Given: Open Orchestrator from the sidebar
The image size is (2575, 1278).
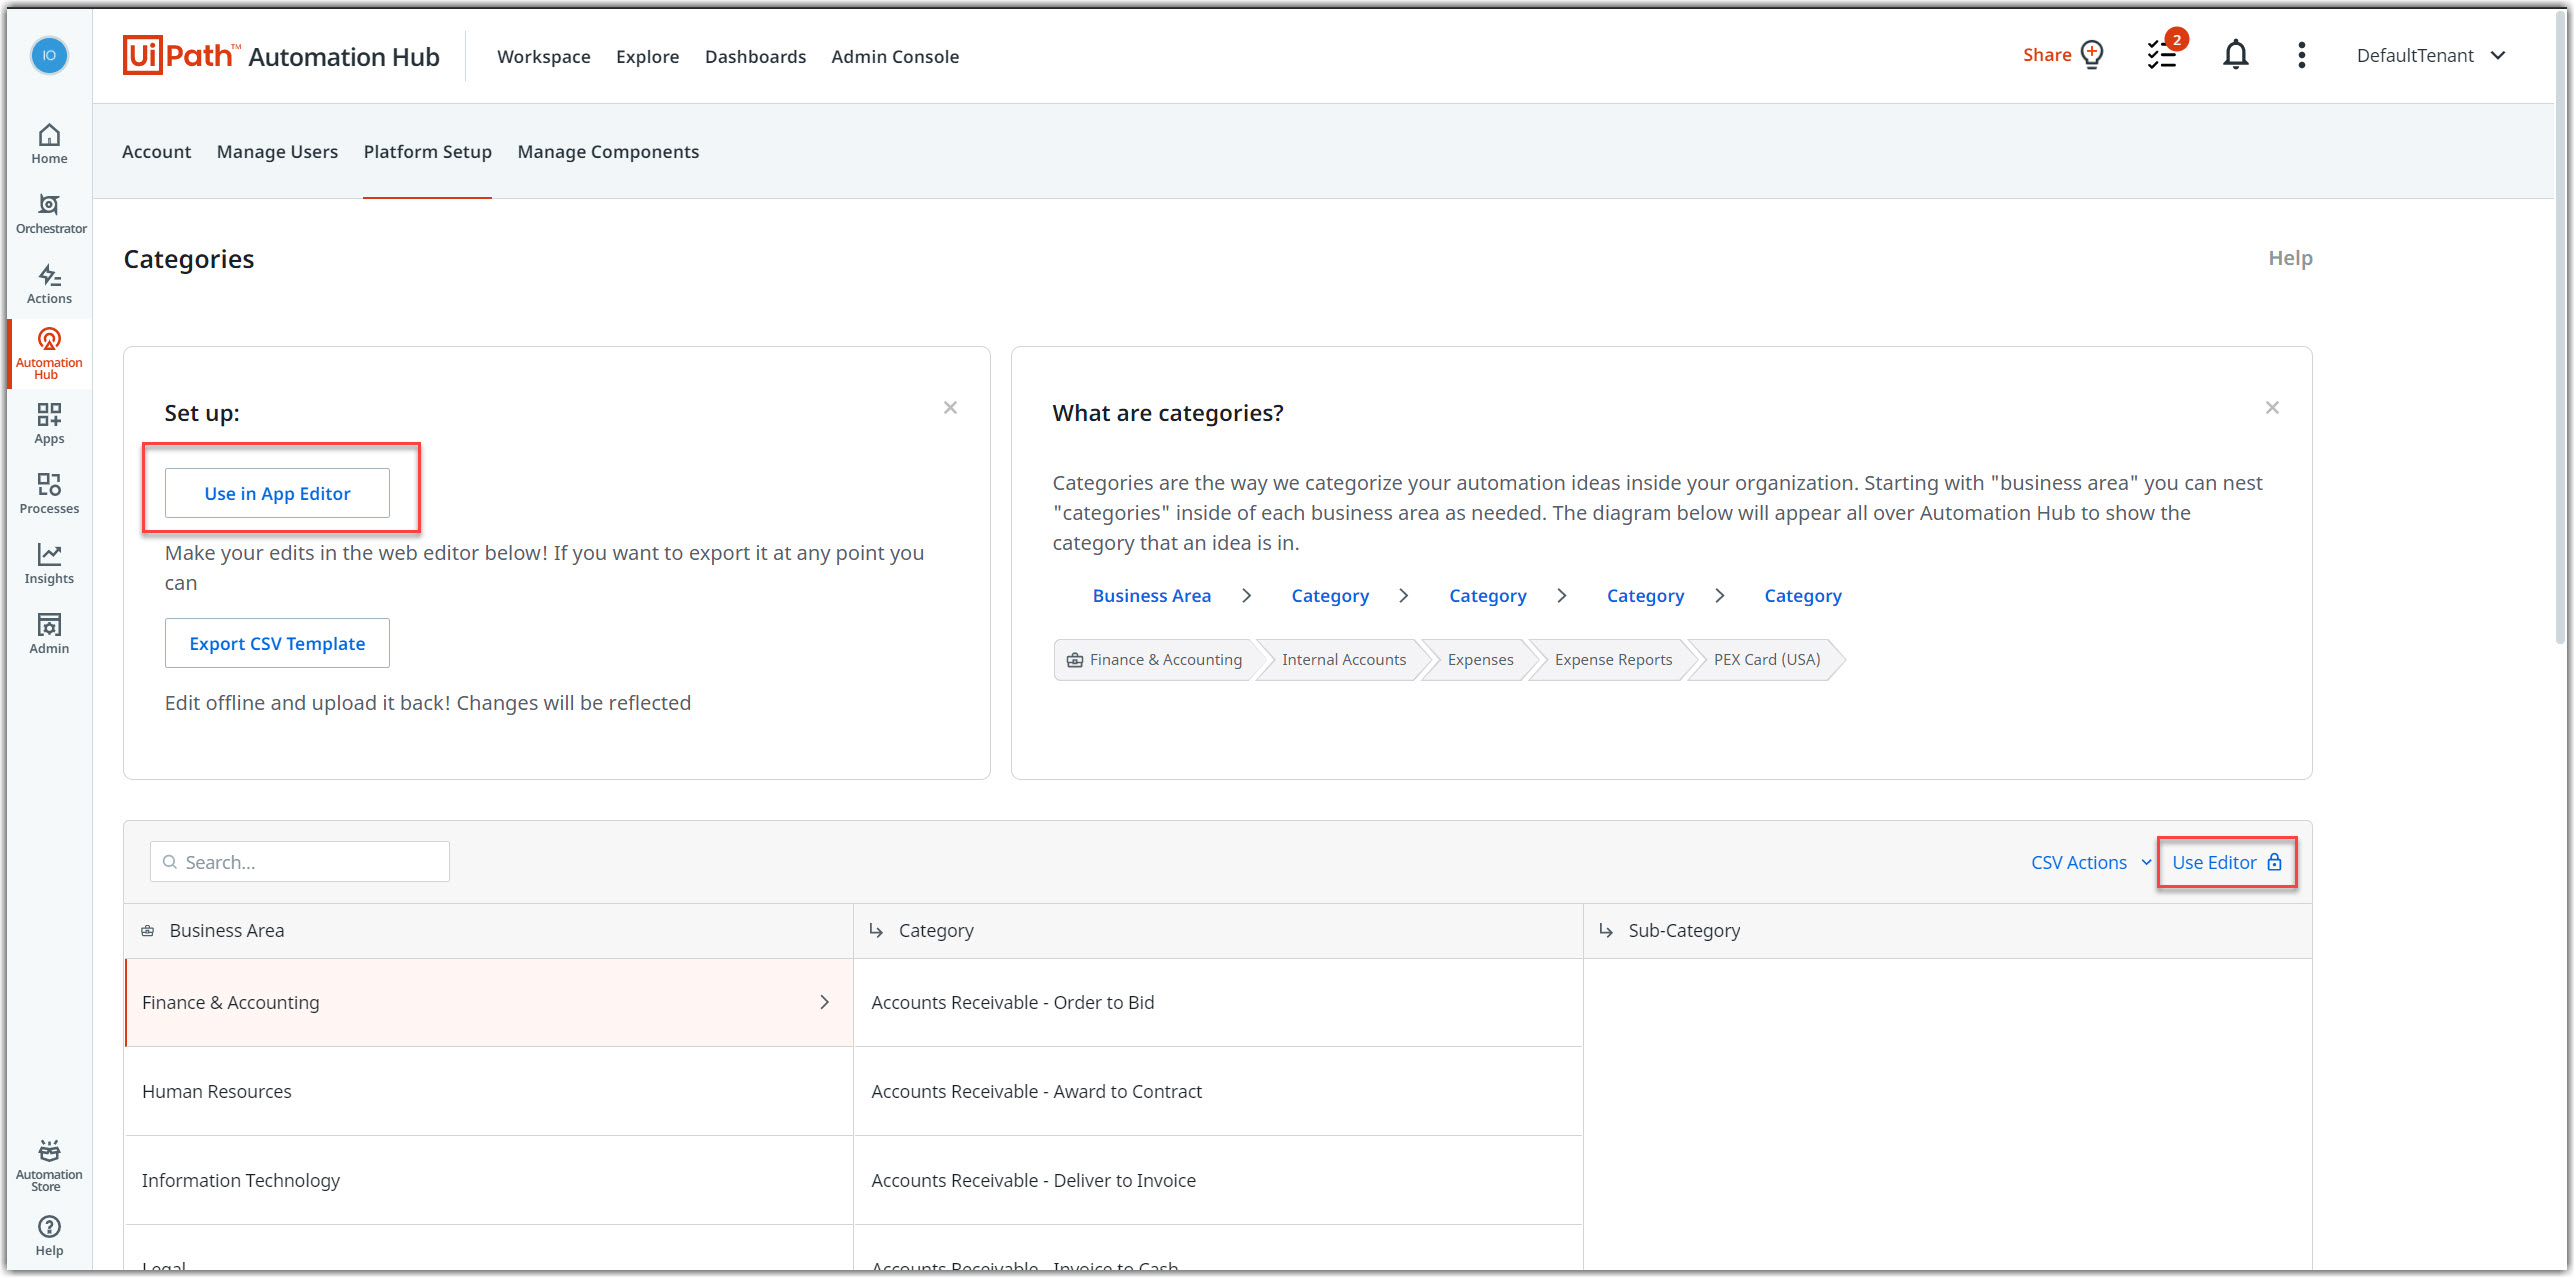Looking at the screenshot, I should pyautogui.click(x=50, y=214).
